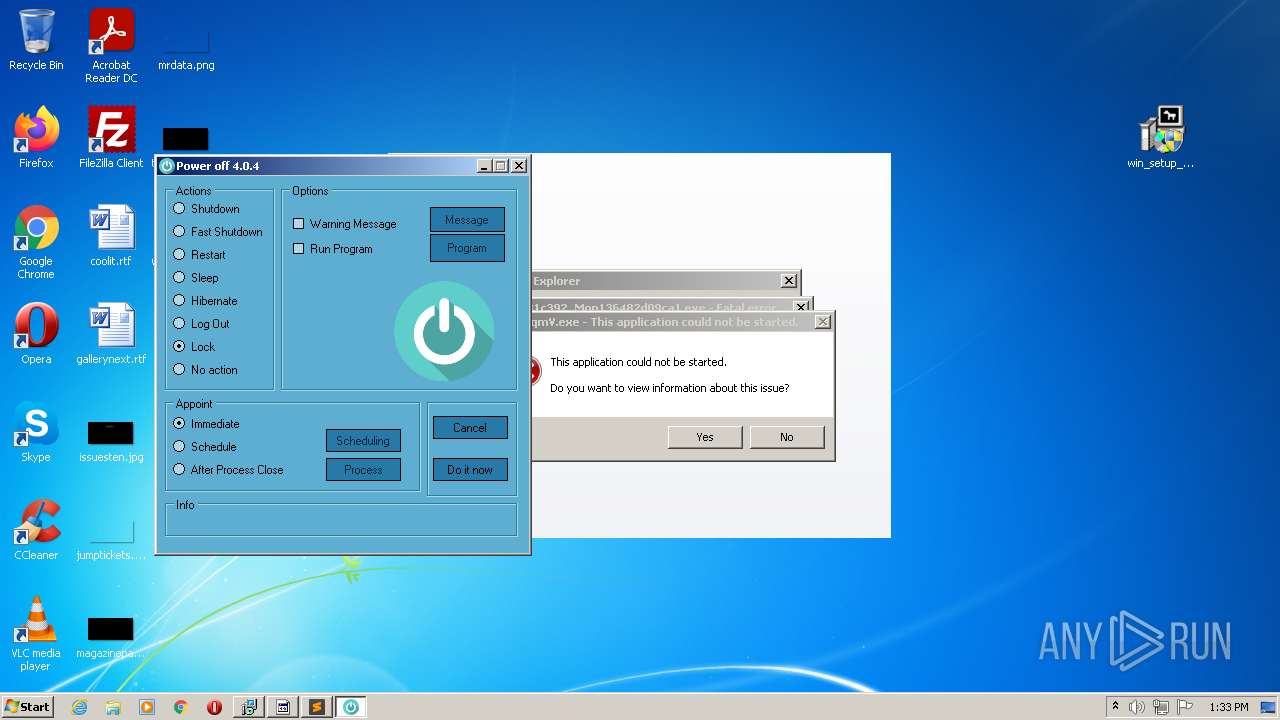Open the mrdata.png desktop file
1280x720 pixels.
coord(186,46)
